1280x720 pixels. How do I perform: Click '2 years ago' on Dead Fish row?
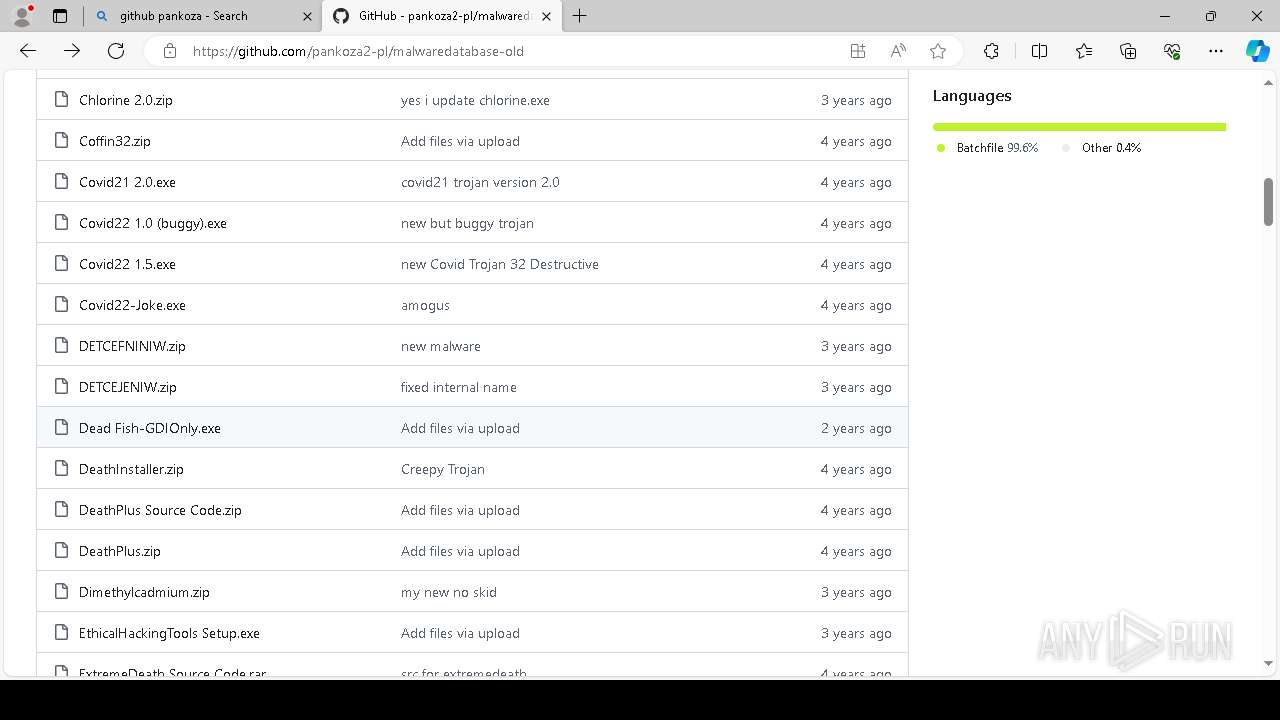click(856, 428)
